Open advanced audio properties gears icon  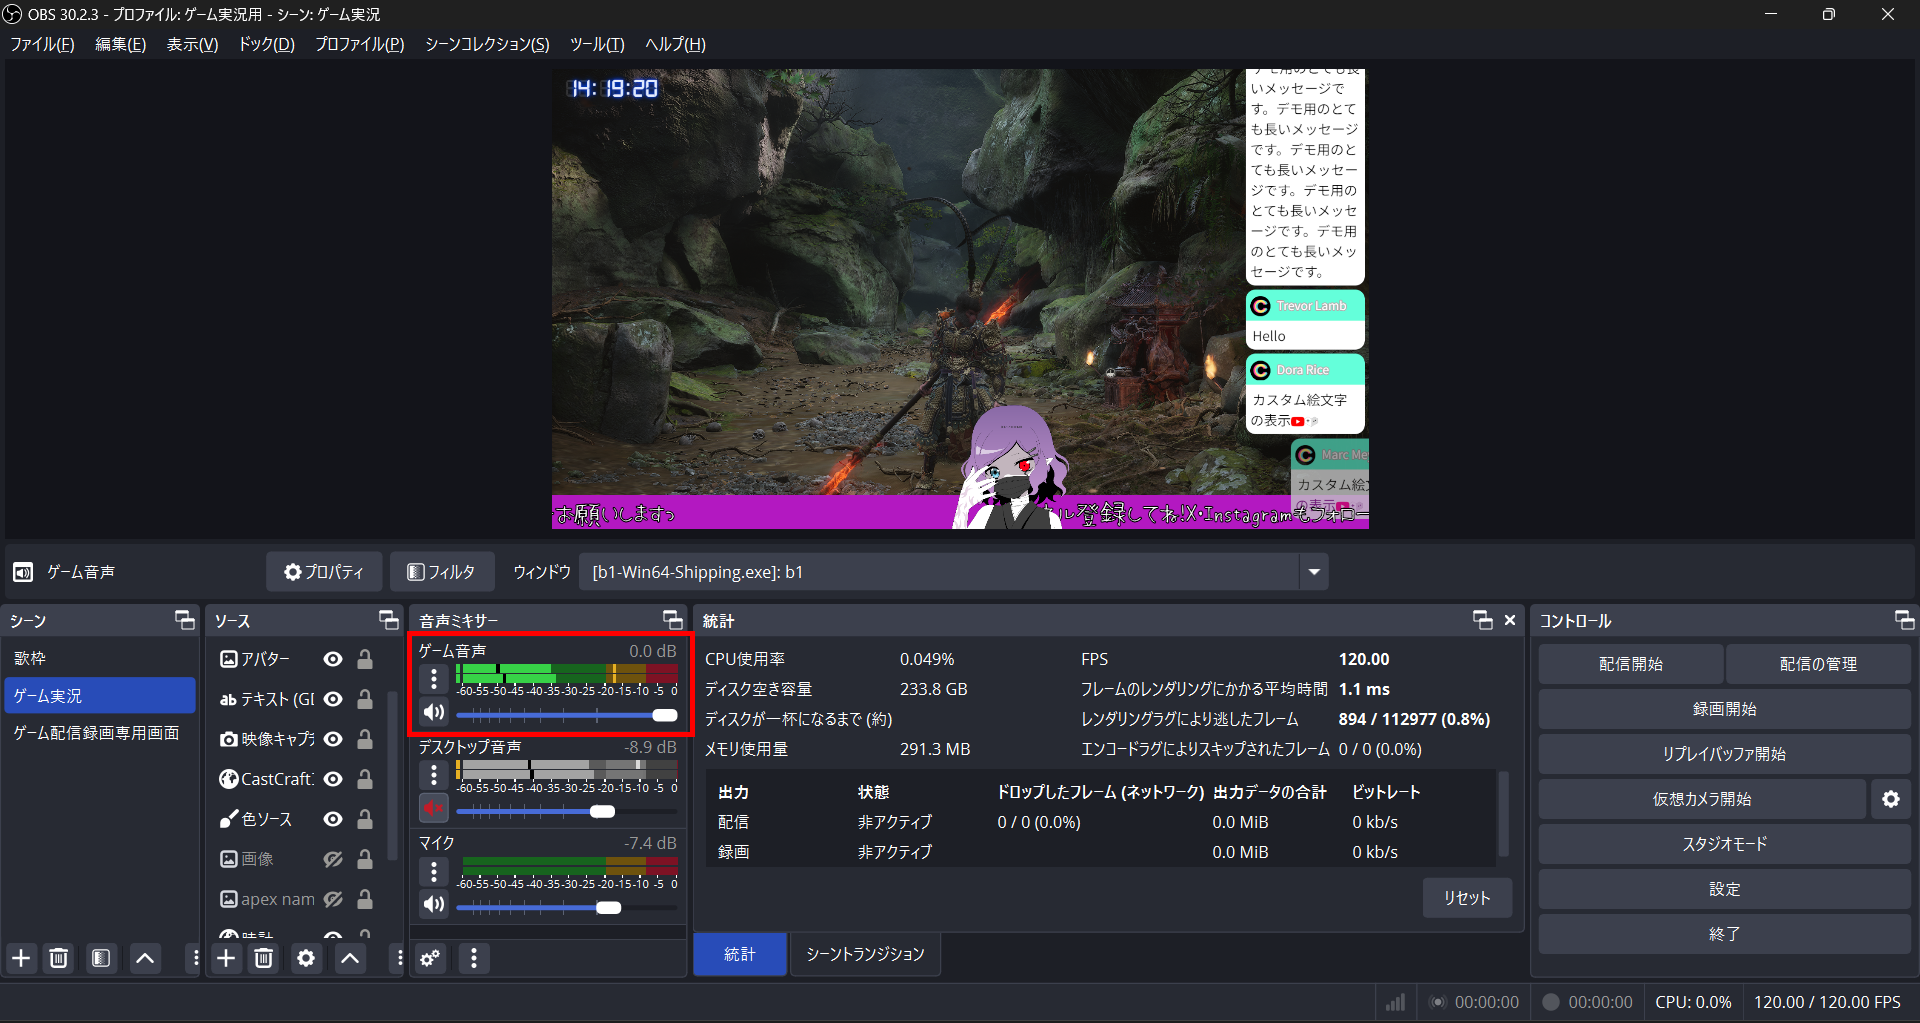(x=430, y=958)
